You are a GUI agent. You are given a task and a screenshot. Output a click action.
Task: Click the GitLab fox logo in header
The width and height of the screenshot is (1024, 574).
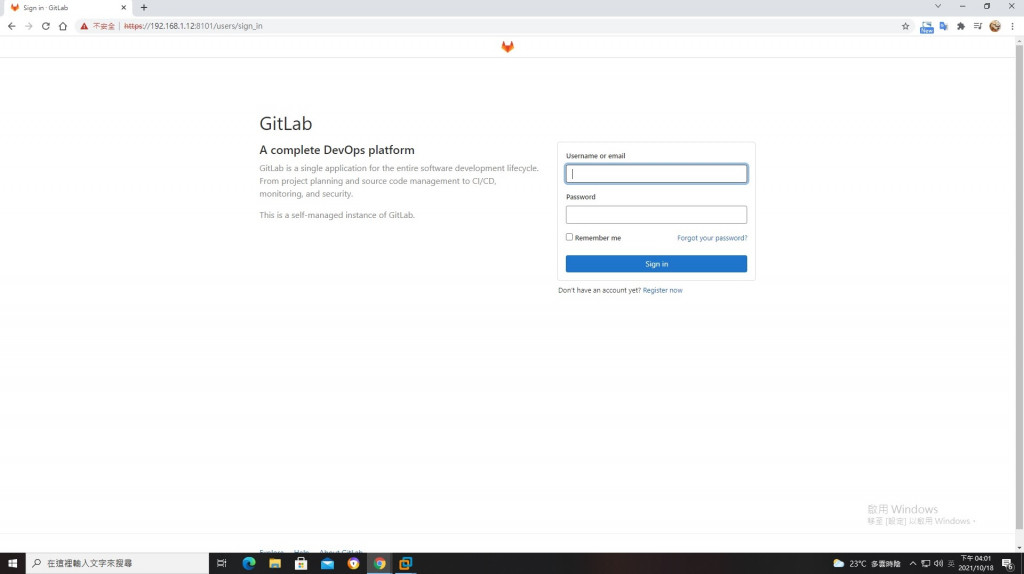507,46
